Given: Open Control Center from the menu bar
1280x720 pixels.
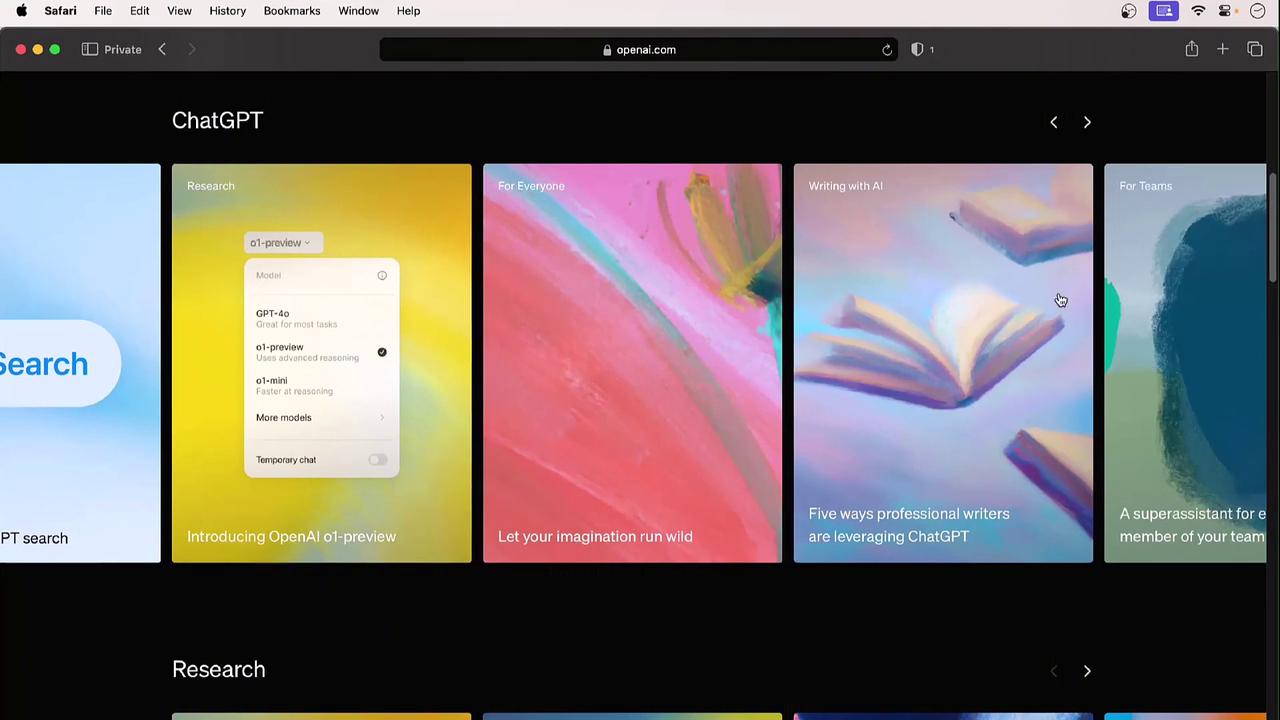Looking at the screenshot, I should pyautogui.click(x=1225, y=11).
